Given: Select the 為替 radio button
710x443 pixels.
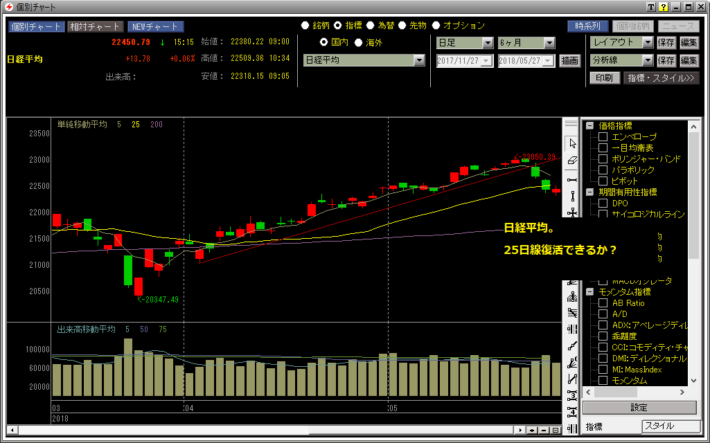Looking at the screenshot, I should pyautogui.click(x=370, y=26).
